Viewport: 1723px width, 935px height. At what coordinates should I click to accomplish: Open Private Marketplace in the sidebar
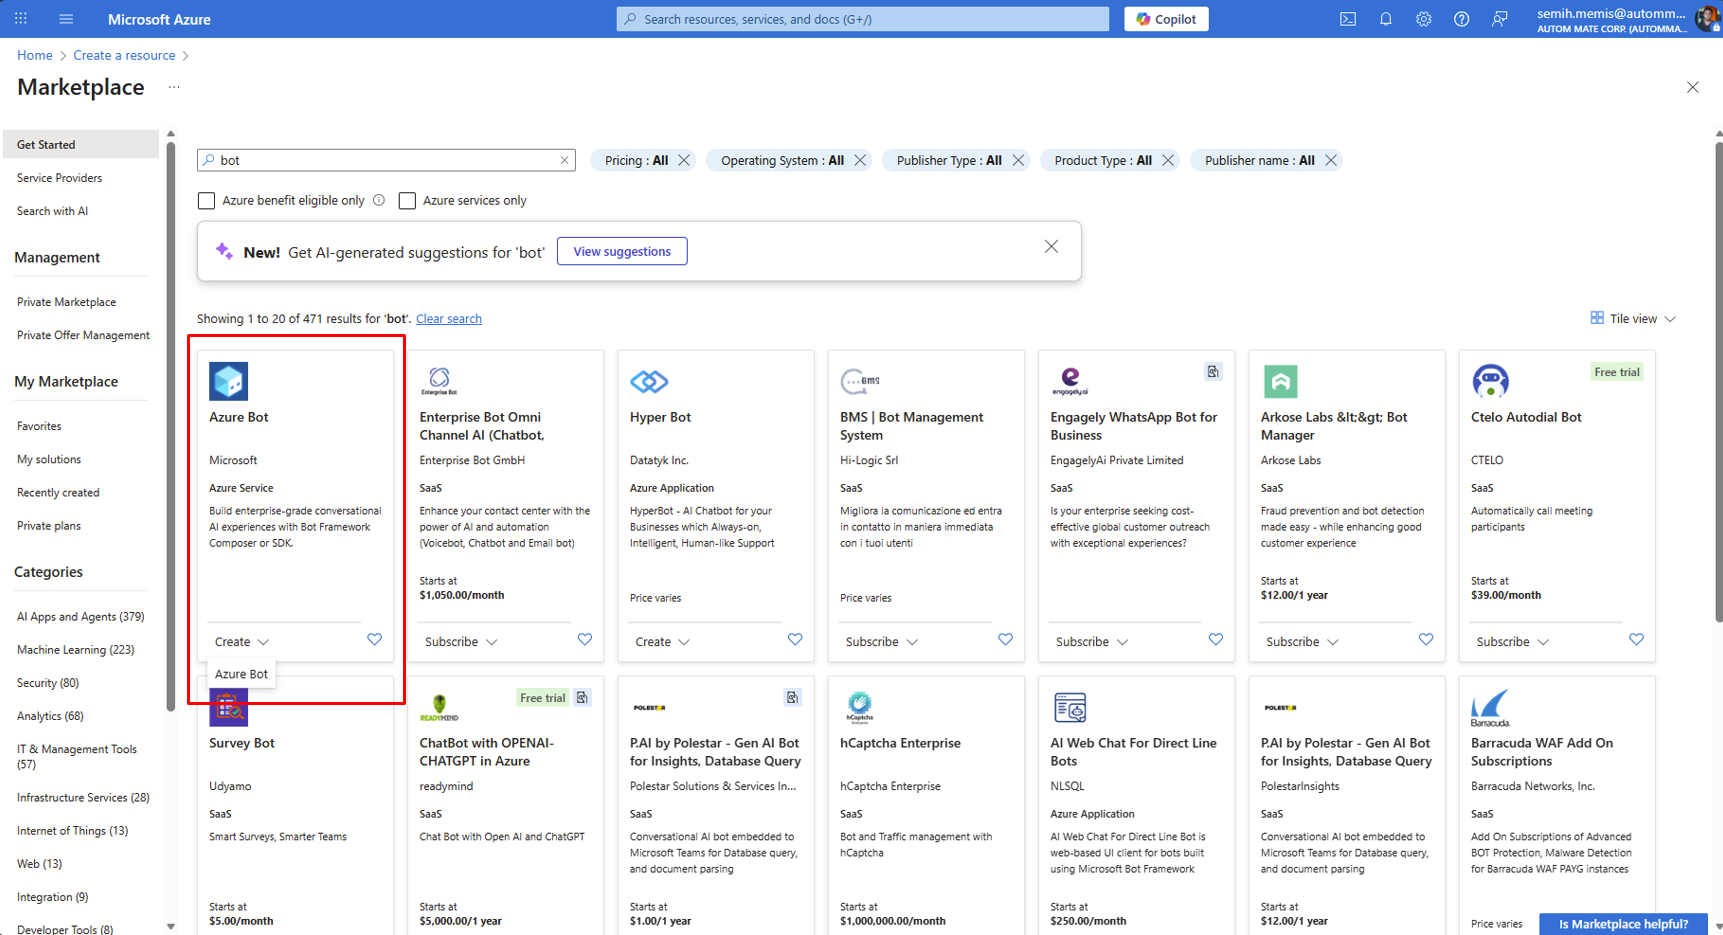click(66, 302)
